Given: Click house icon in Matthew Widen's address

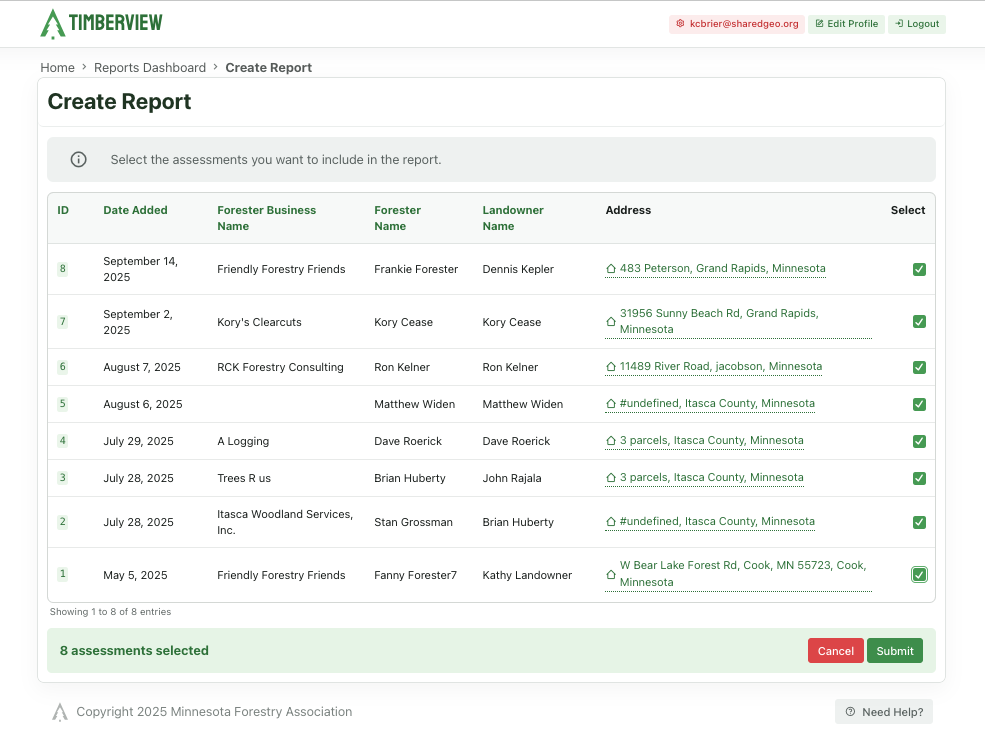Looking at the screenshot, I should point(611,403).
